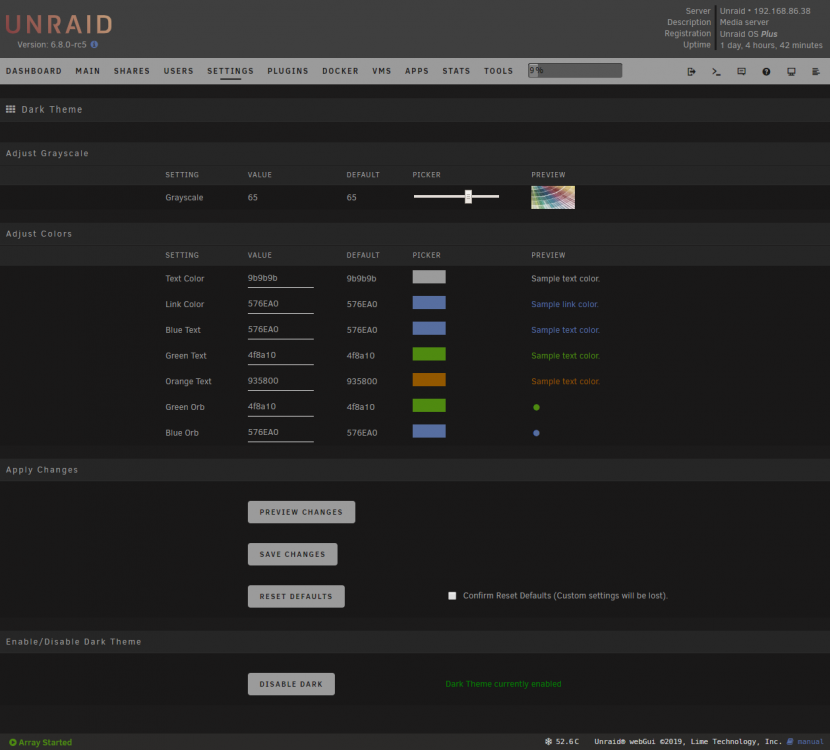830x750 pixels.
Task: Click the Preview Changes button
Action: [x=301, y=512]
